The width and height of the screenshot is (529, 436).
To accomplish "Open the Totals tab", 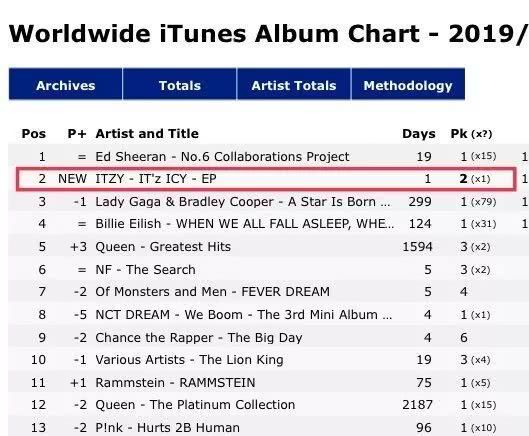I will (180, 84).
